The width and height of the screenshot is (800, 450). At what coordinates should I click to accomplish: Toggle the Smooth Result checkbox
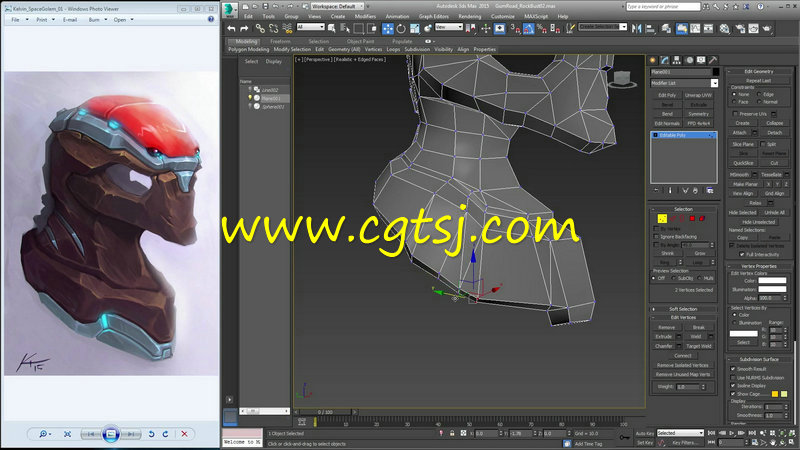(733, 369)
